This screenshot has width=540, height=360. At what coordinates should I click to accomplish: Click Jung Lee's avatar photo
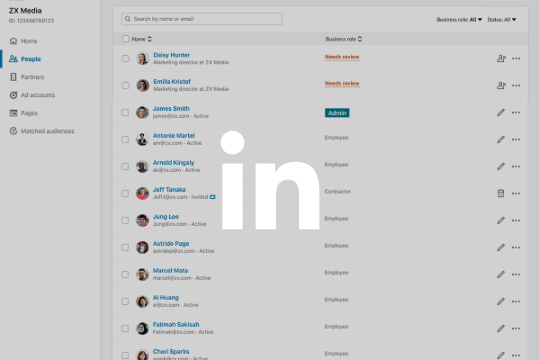pyautogui.click(x=142, y=220)
